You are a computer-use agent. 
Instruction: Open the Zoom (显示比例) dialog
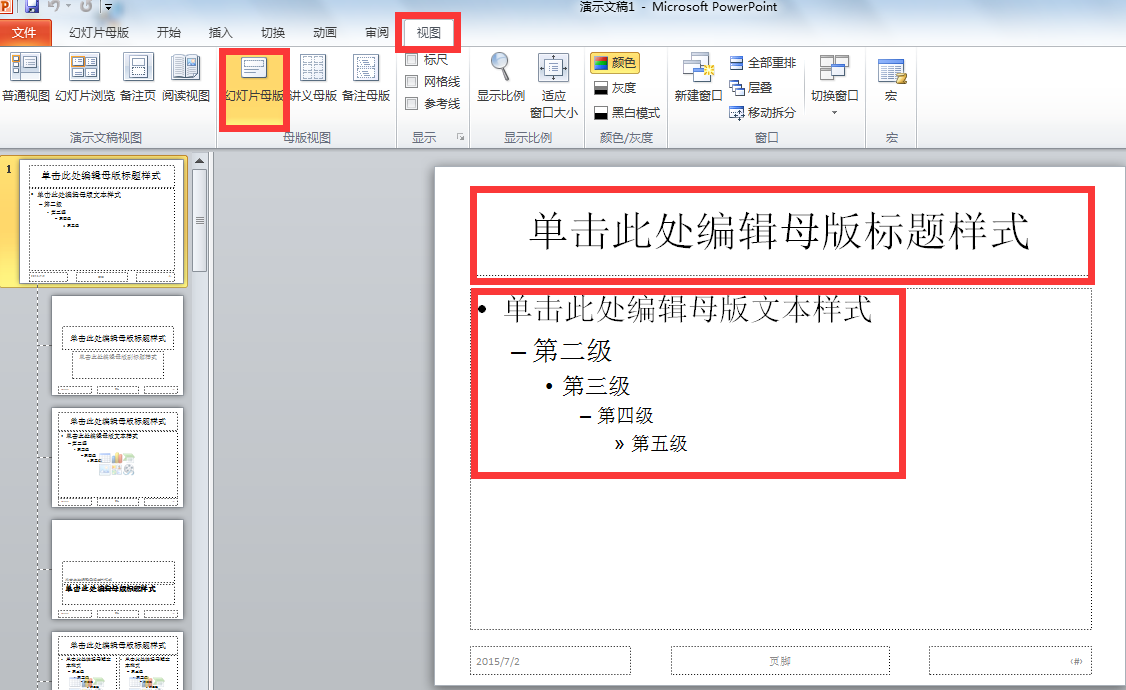[x=501, y=78]
